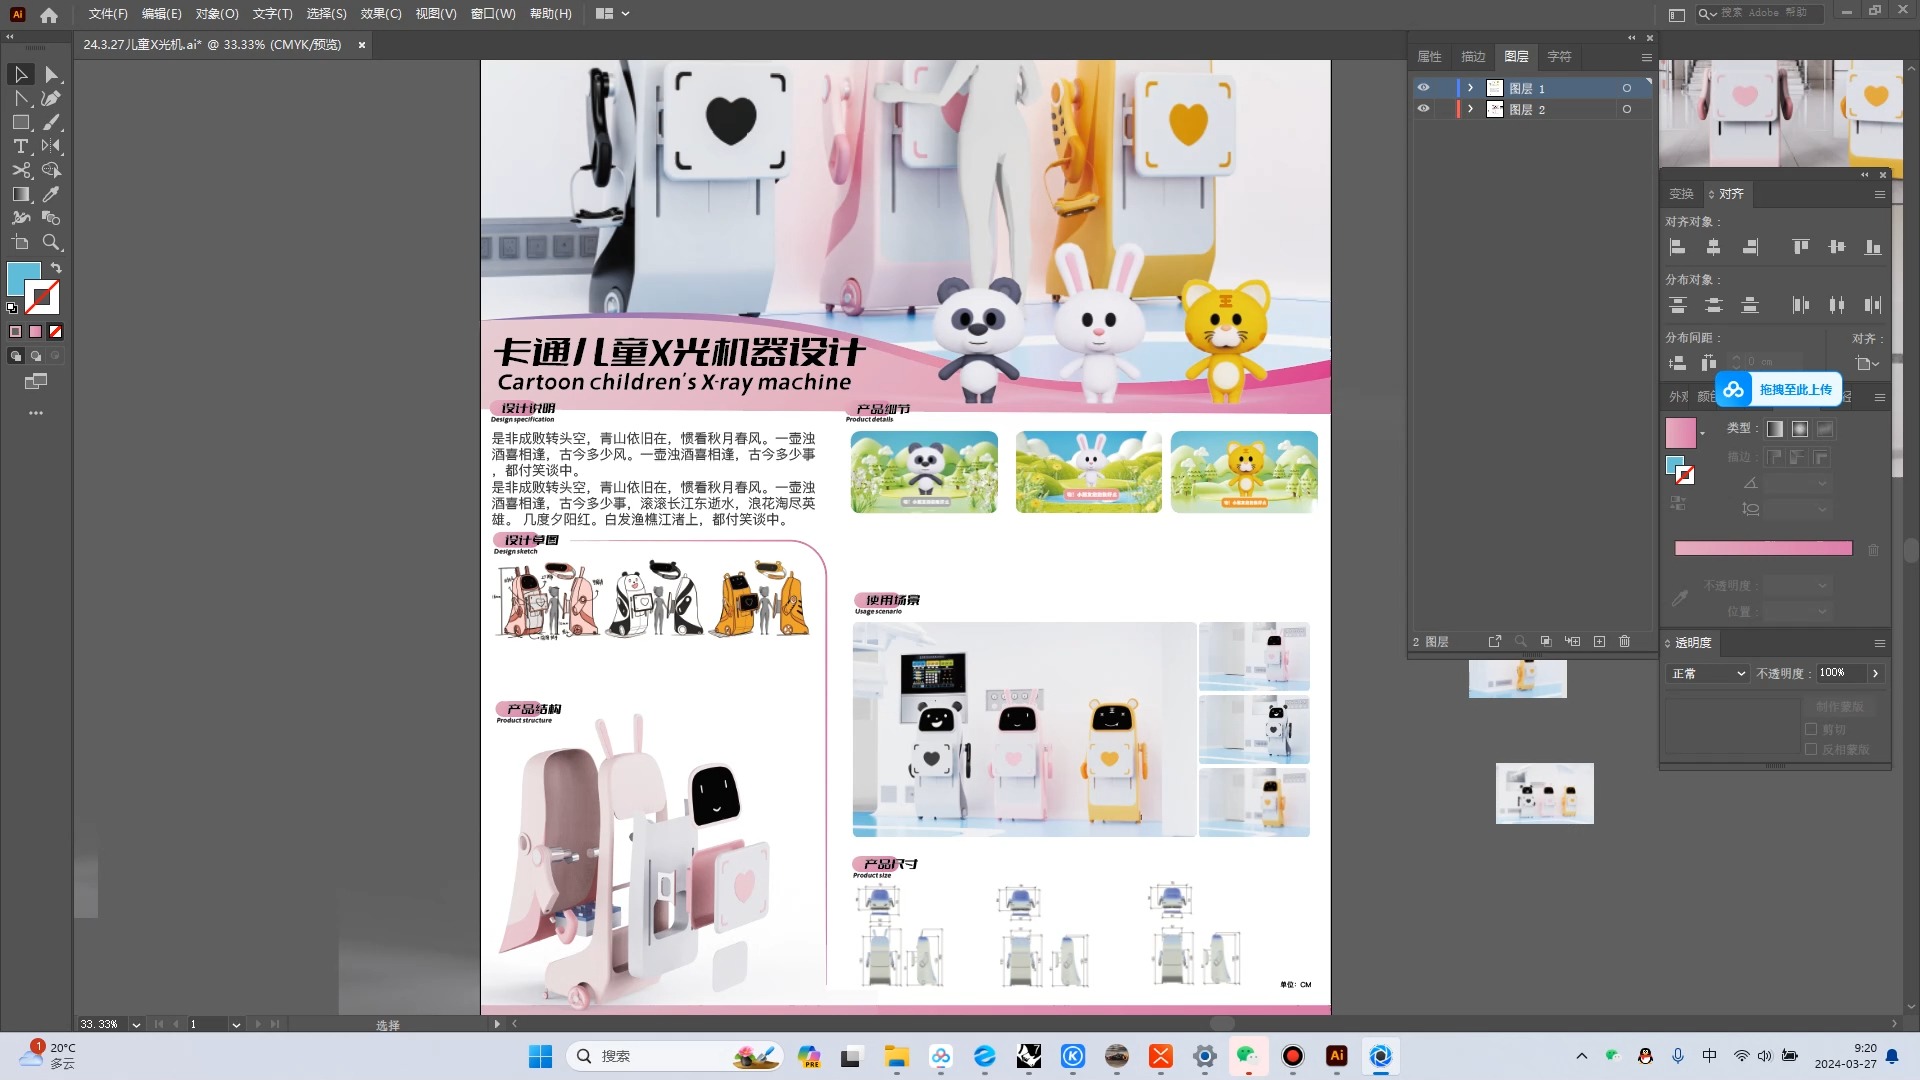Click Windows Start button on taskbar
This screenshot has width=1920, height=1080.
coord(540,1056)
